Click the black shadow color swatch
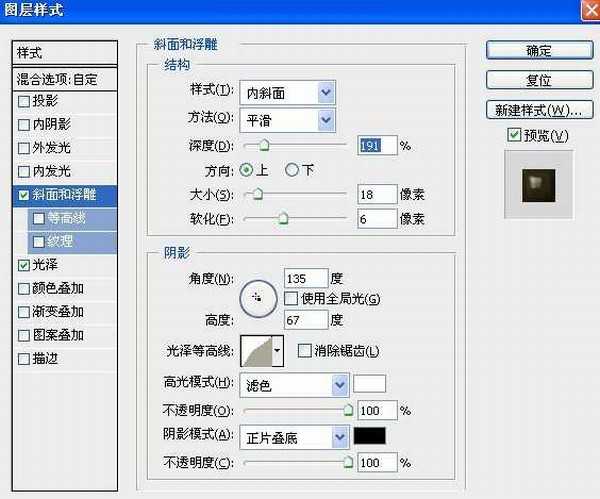The width and height of the screenshot is (600, 499). click(369, 436)
